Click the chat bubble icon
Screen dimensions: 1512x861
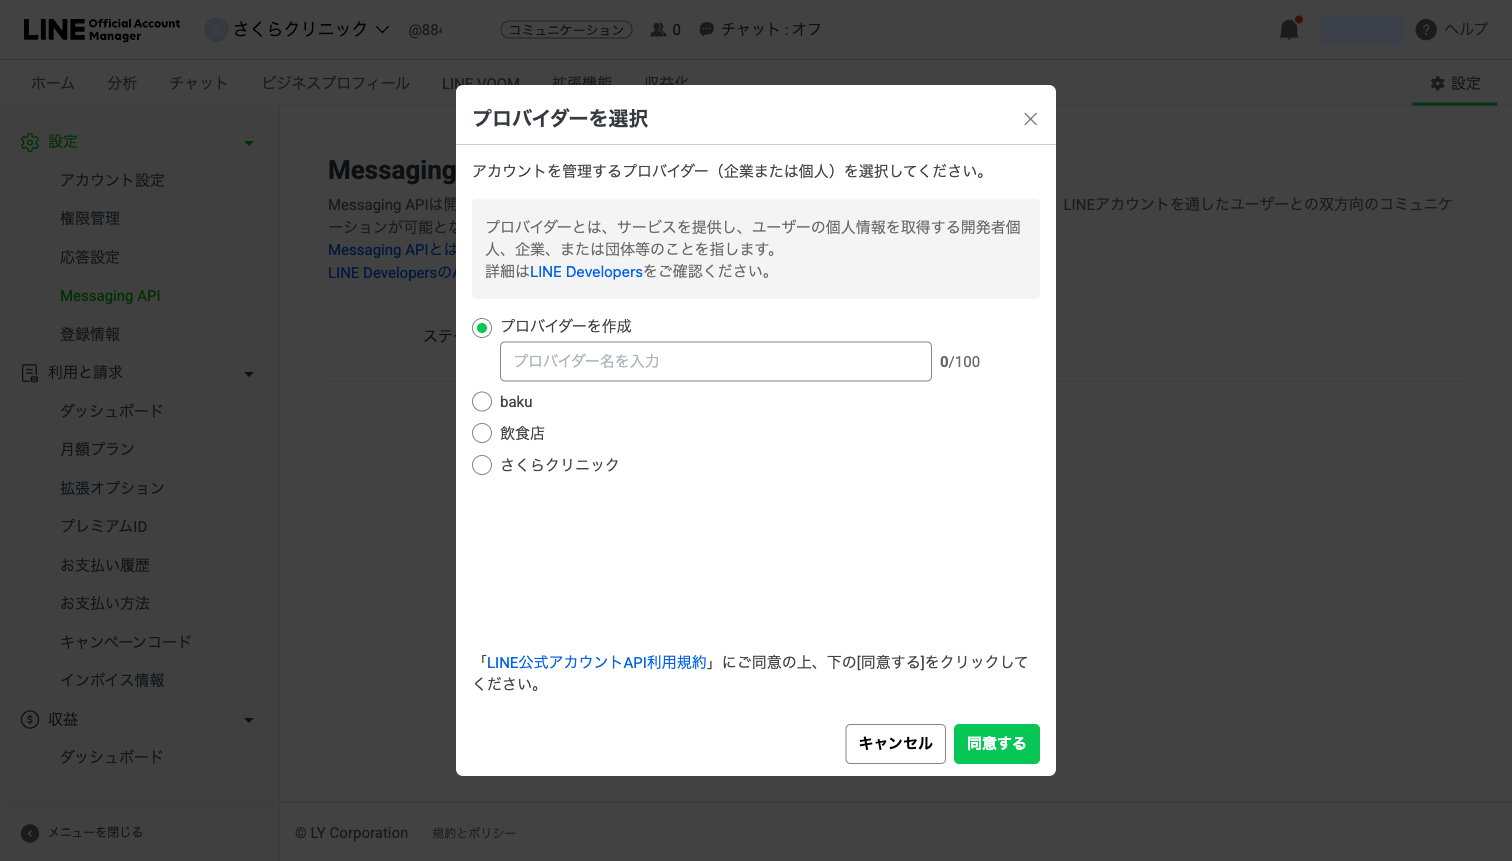(706, 30)
